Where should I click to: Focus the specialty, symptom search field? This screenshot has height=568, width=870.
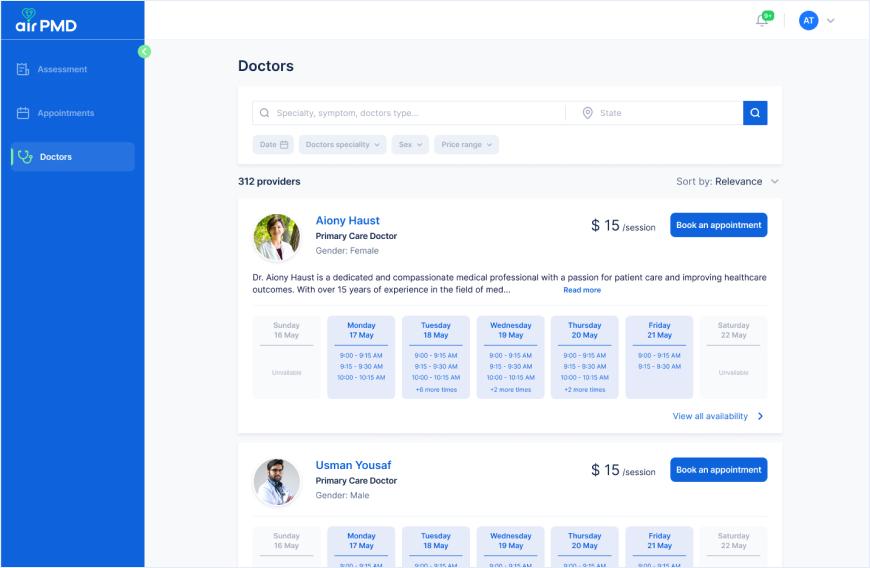pyautogui.click(x=409, y=113)
